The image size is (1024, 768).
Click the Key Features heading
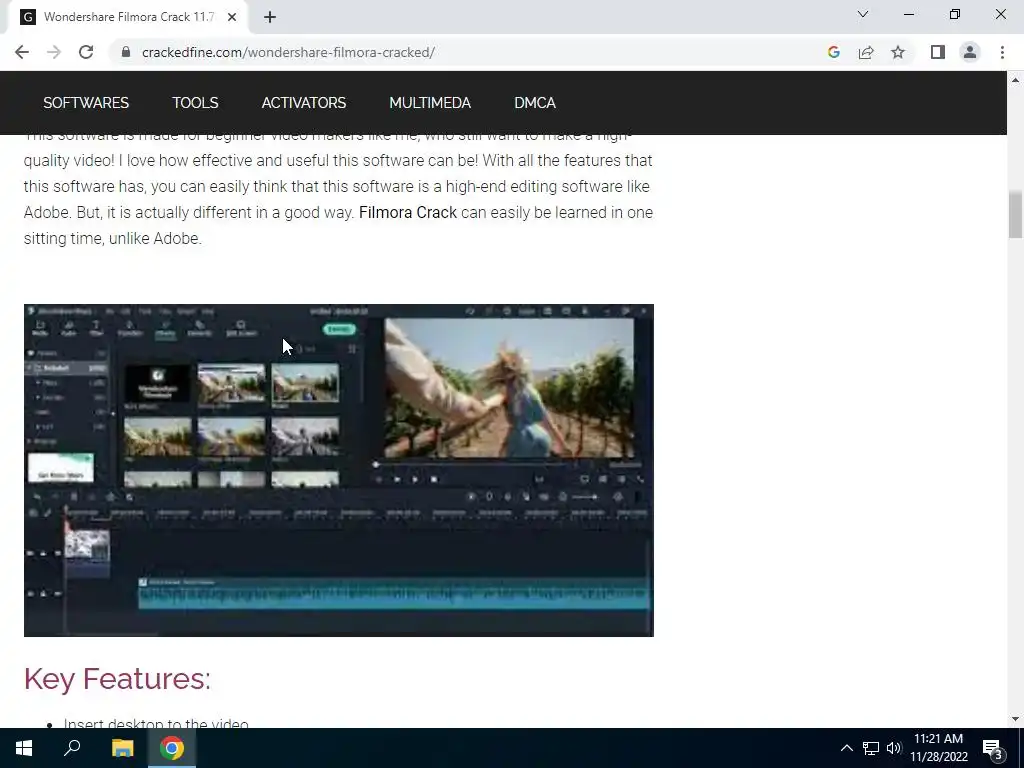(x=118, y=679)
